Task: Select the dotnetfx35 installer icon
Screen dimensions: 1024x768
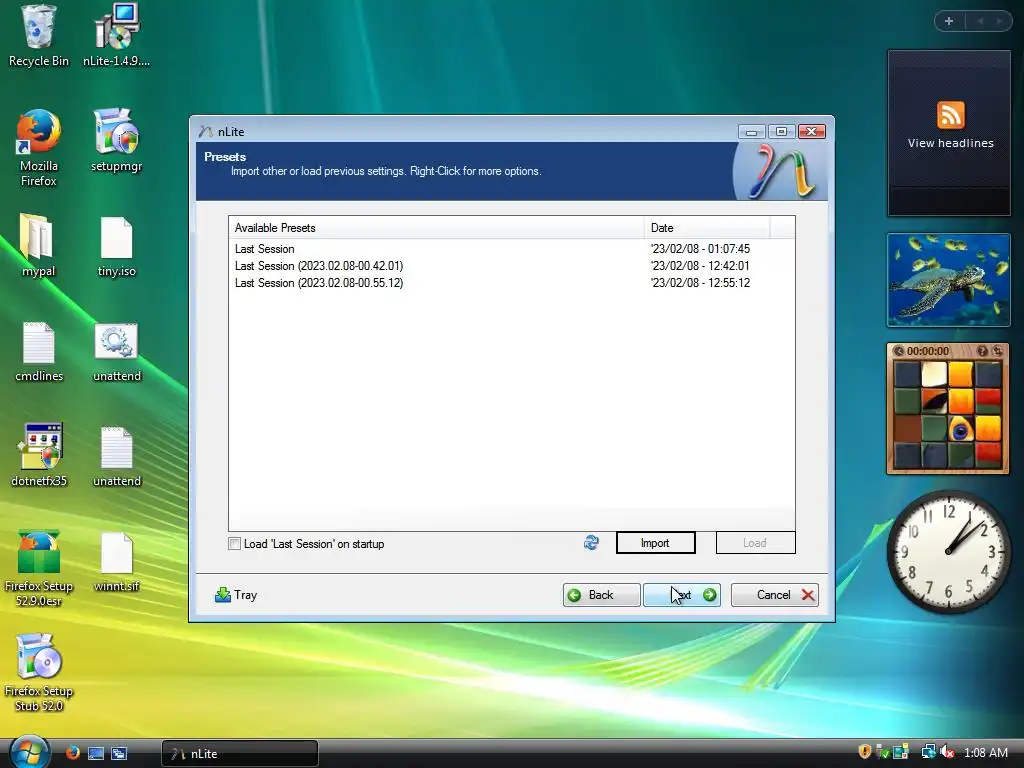Action: coord(38,455)
